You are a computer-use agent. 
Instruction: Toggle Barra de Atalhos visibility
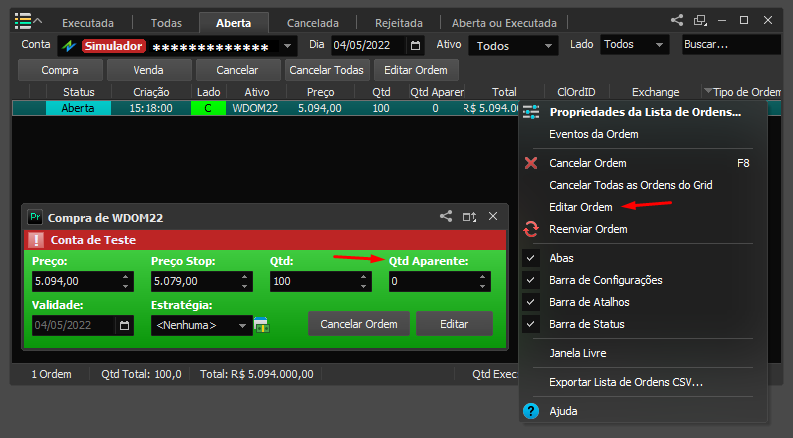531,302
